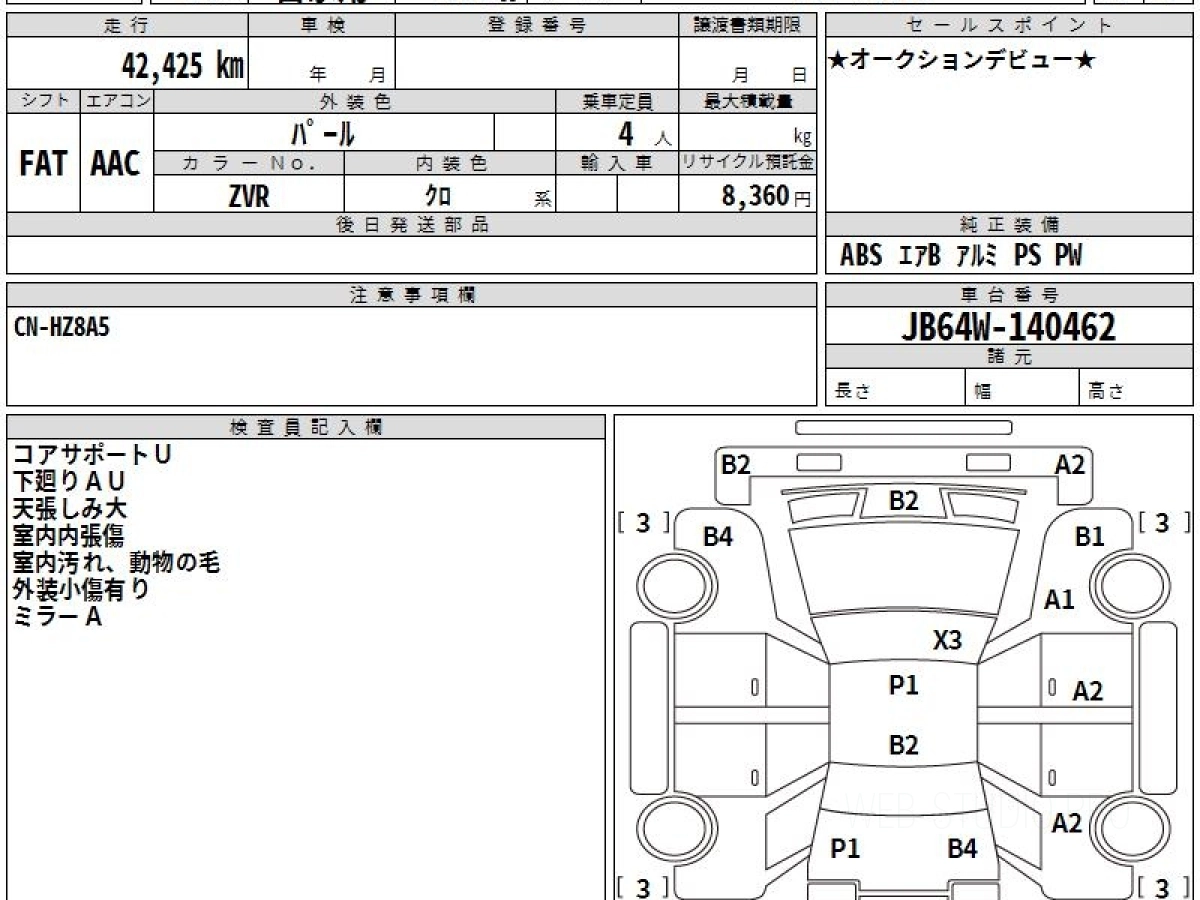
Task: Select the inspector note 外装小傷有り
Action: pos(81,590)
